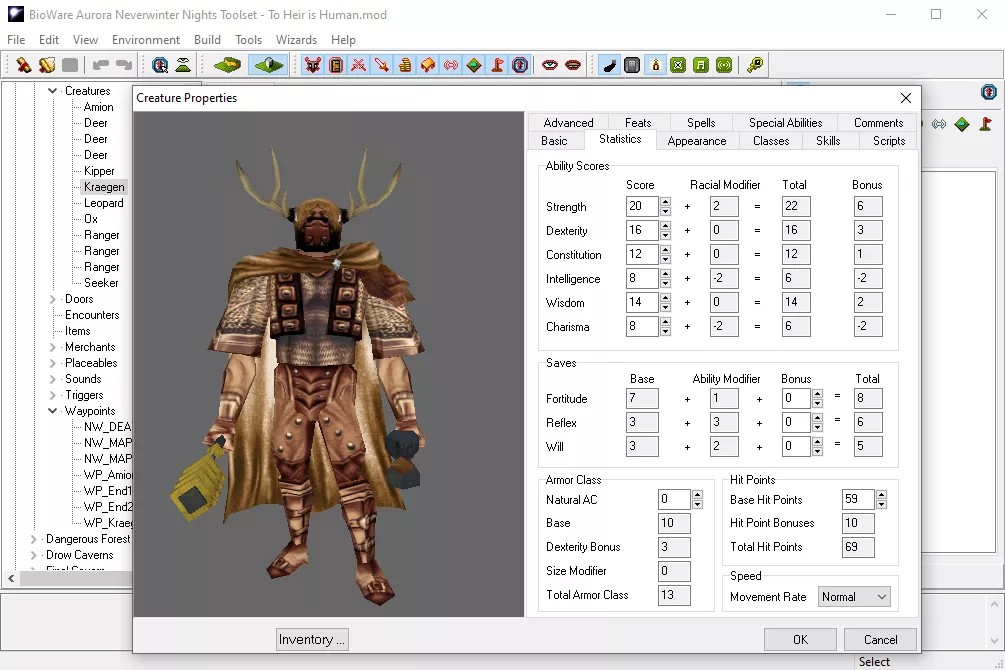Click the first red lips conversation icon
Image resolution: width=1005 pixels, height=670 pixels.
[x=550, y=65]
